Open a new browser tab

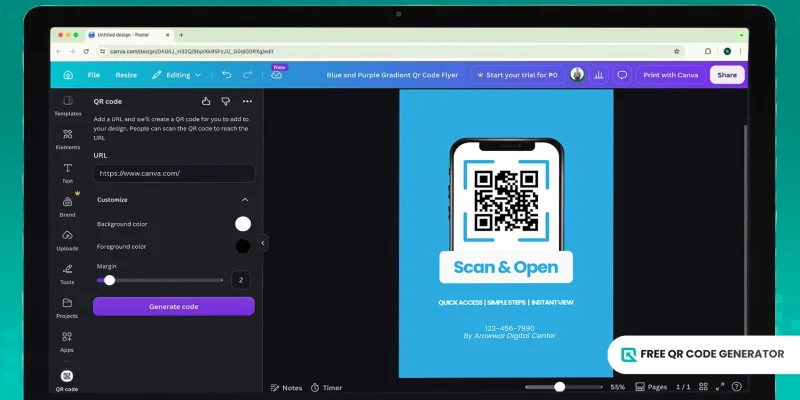pyautogui.click(x=181, y=35)
